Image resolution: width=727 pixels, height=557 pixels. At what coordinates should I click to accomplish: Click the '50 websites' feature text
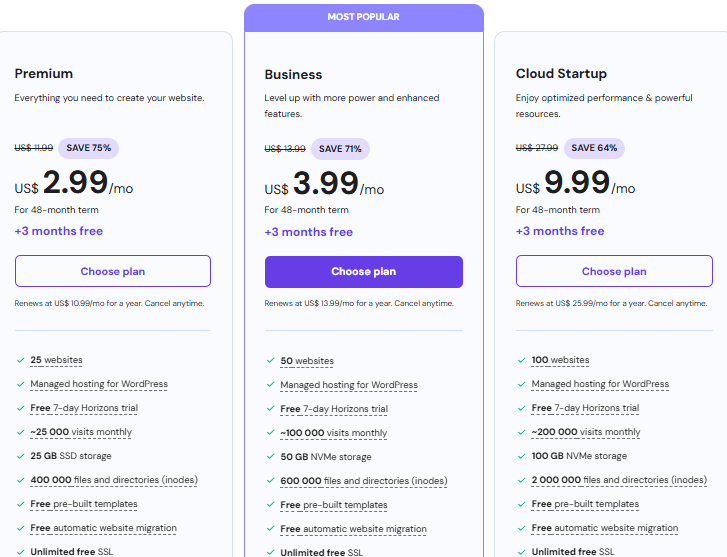tap(307, 361)
